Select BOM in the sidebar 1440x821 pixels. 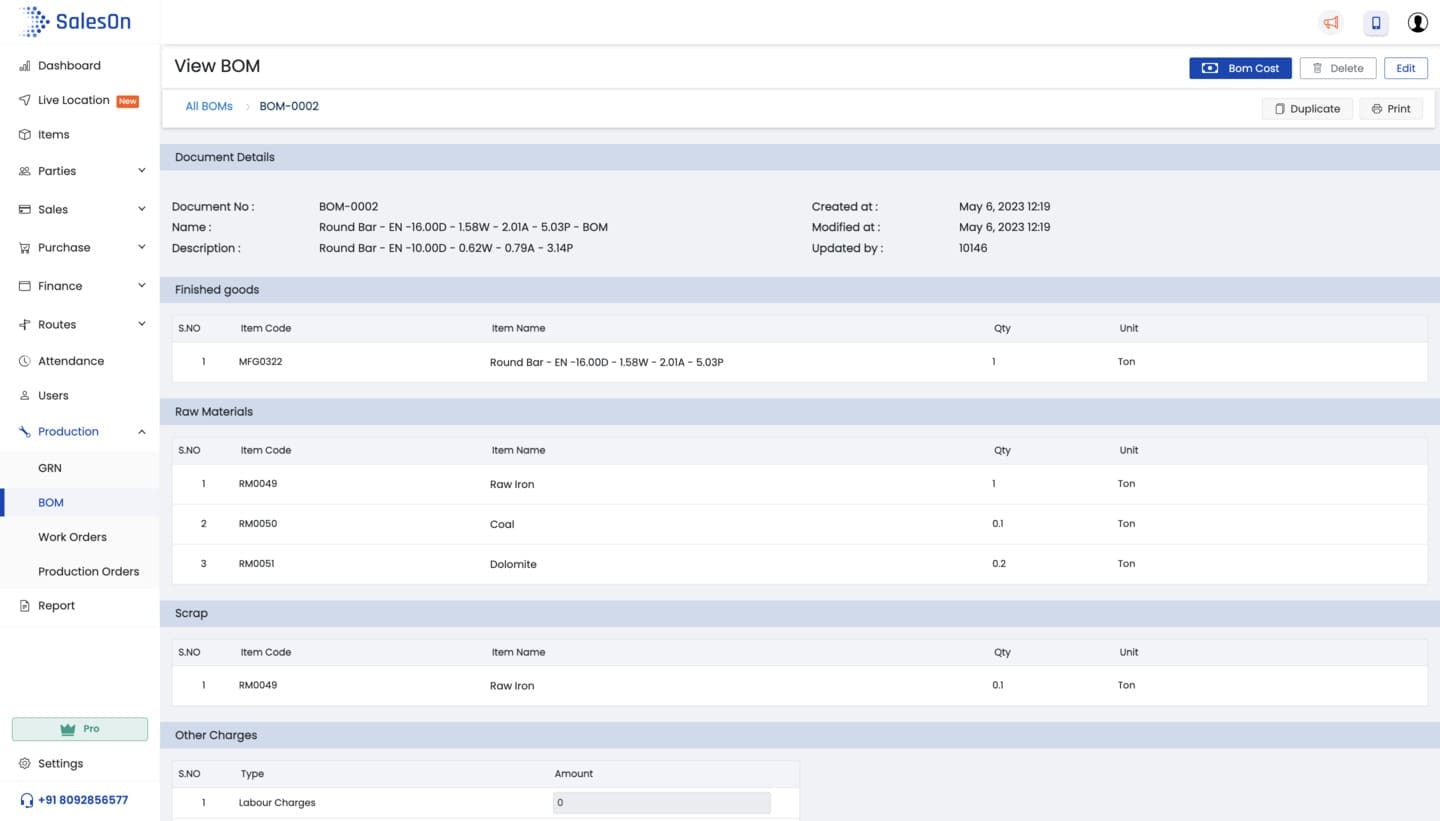pos(80,503)
